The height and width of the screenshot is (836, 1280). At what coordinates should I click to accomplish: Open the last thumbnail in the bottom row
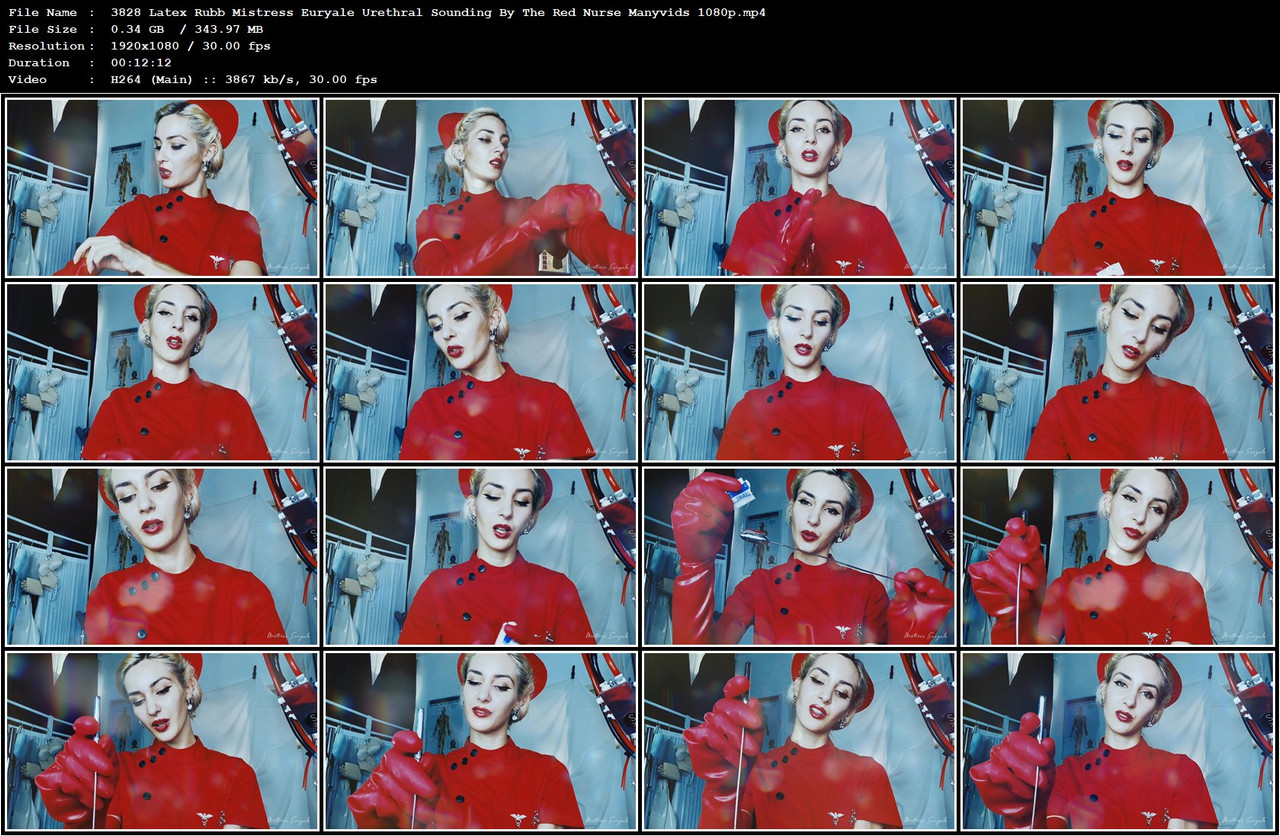click(1117, 741)
